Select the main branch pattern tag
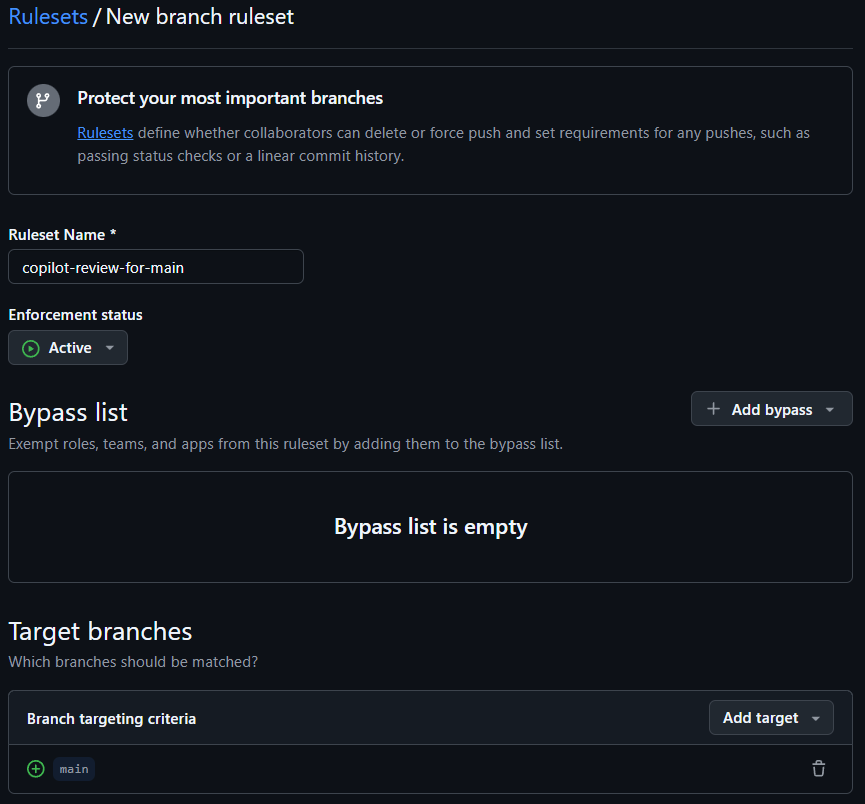Viewport: 865px width, 804px height. point(74,769)
